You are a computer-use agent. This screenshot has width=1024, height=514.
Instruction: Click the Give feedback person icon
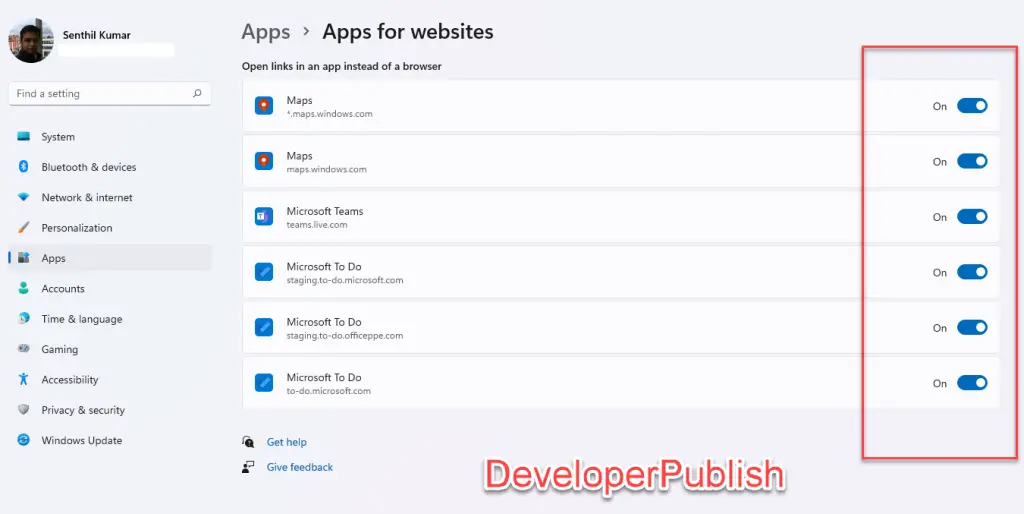[248, 467]
